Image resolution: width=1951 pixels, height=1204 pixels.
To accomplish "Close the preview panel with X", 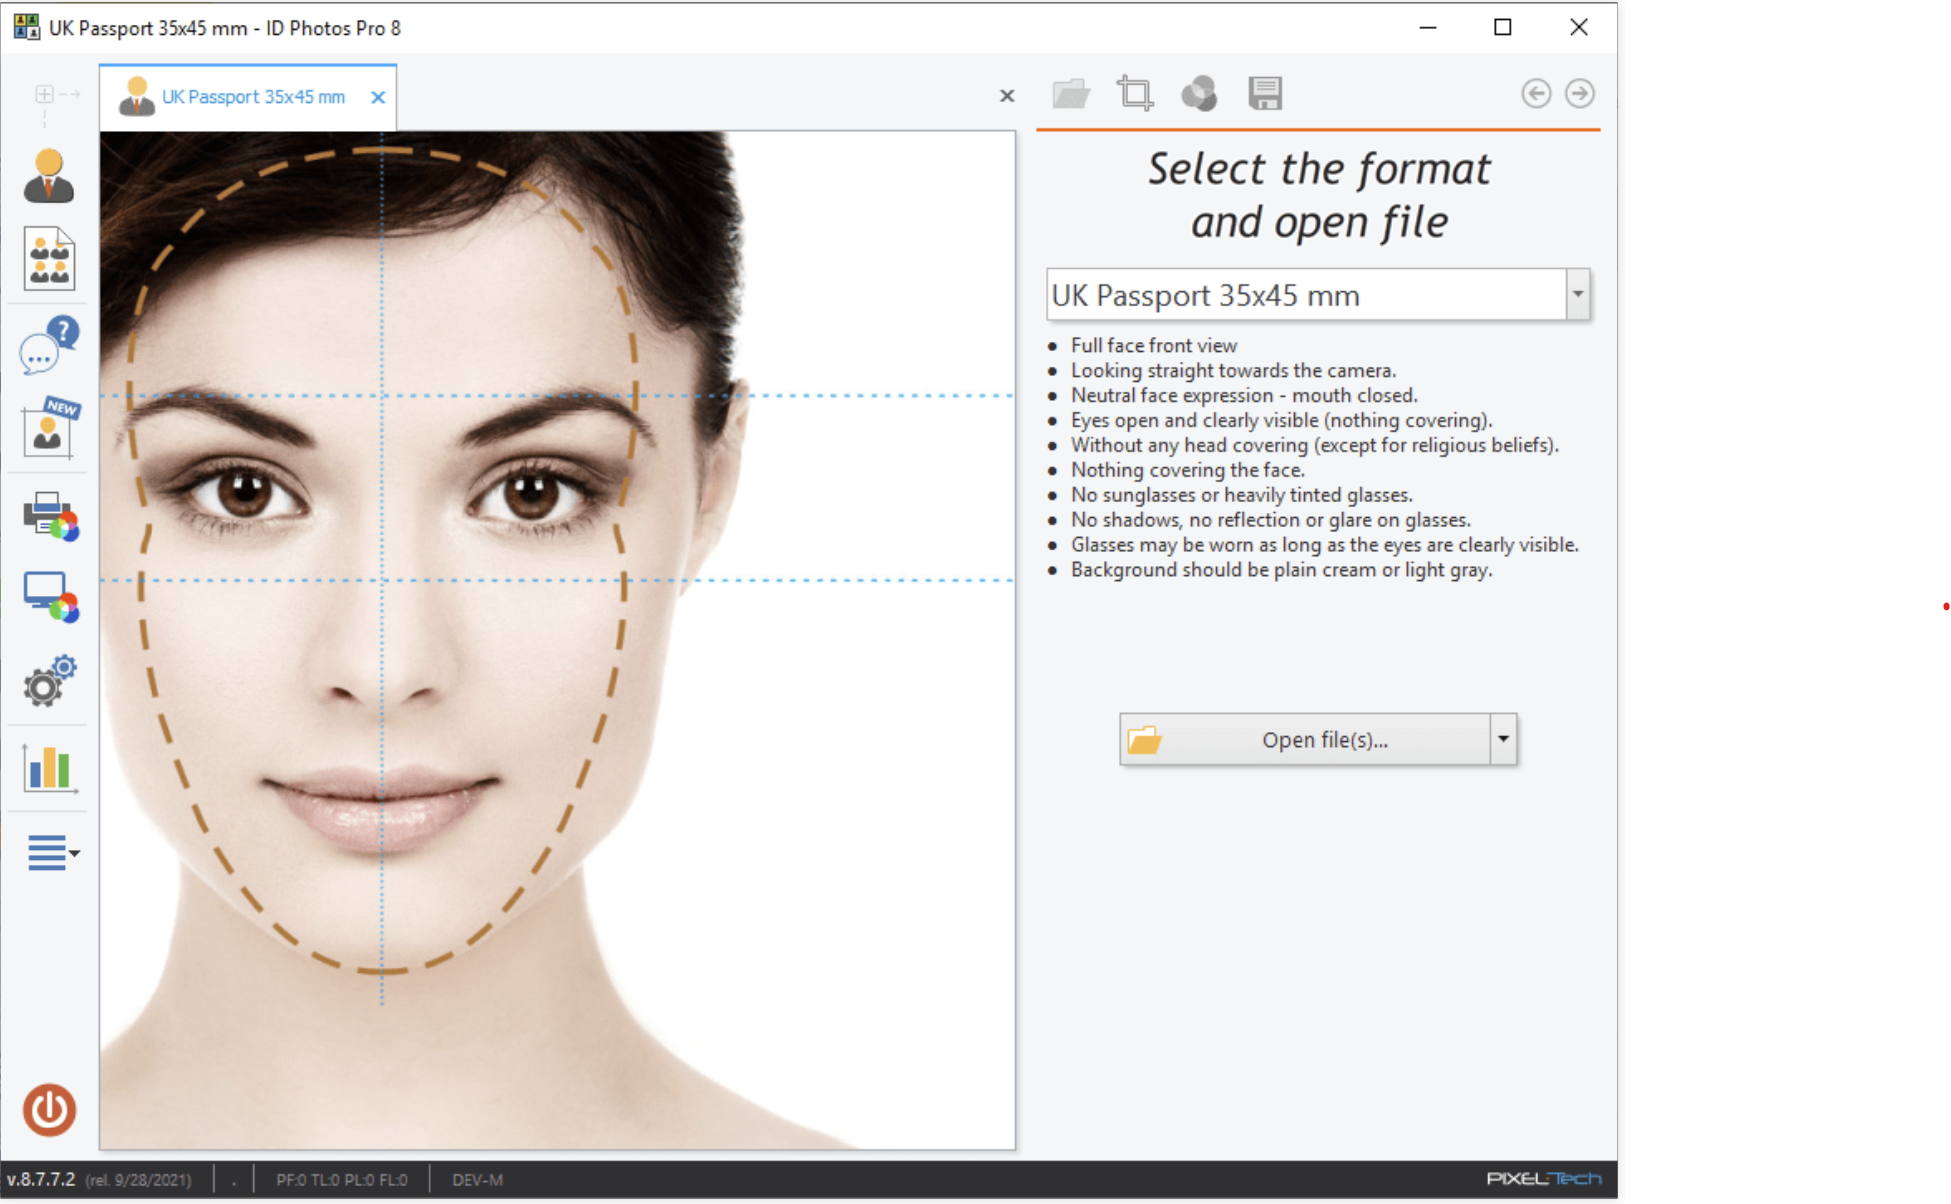I will coord(1007,96).
